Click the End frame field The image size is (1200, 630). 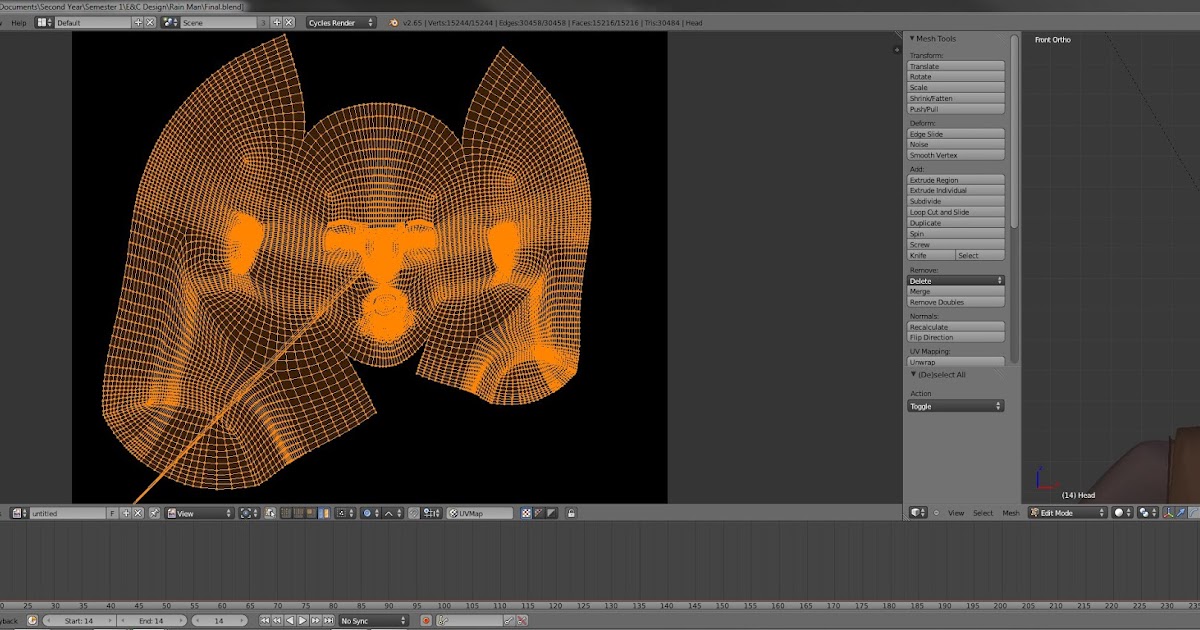click(151, 621)
